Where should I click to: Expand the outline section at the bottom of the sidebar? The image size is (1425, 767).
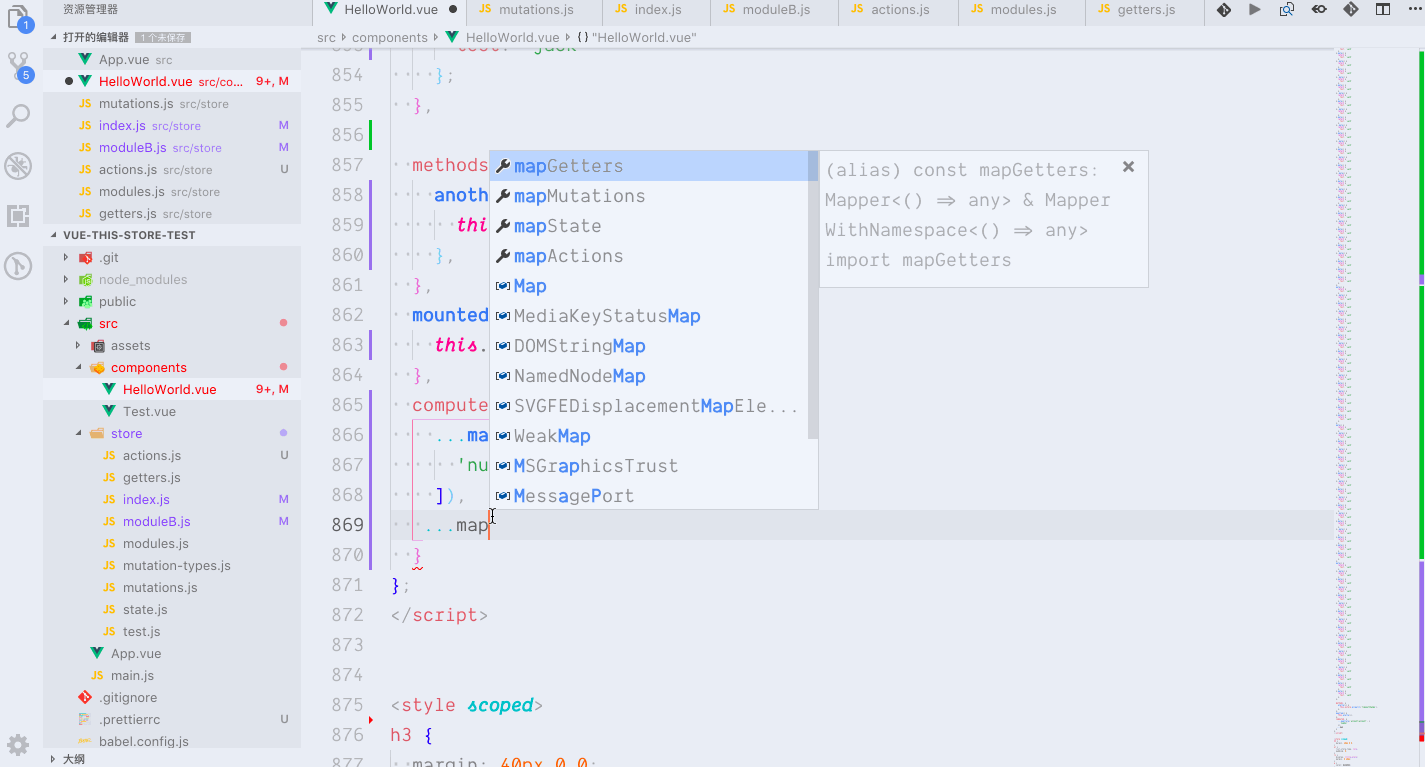coord(54,759)
